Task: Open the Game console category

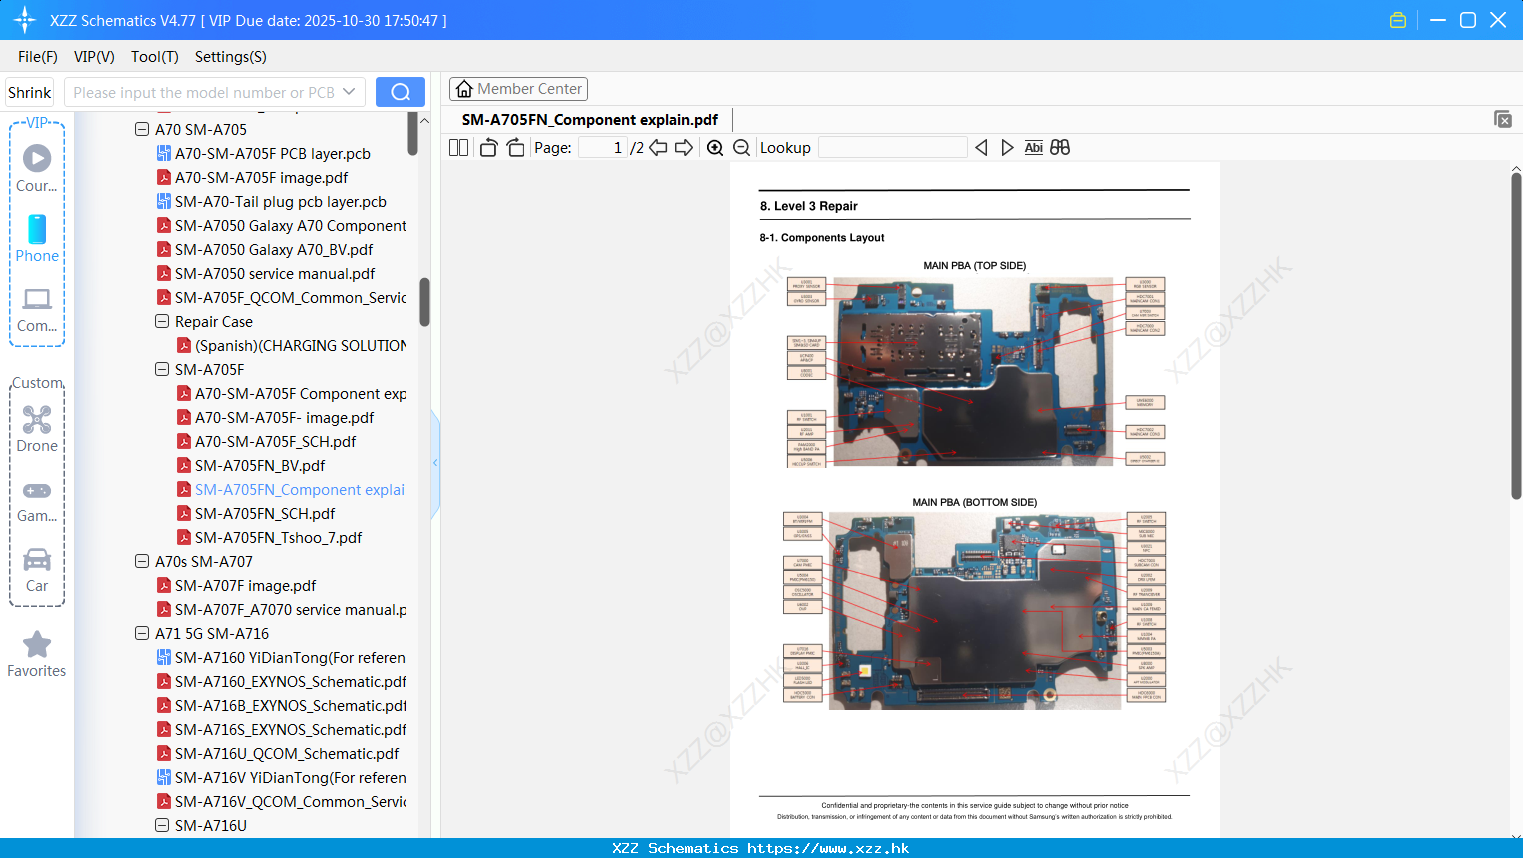Action: pyautogui.click(x=37, y=501)
